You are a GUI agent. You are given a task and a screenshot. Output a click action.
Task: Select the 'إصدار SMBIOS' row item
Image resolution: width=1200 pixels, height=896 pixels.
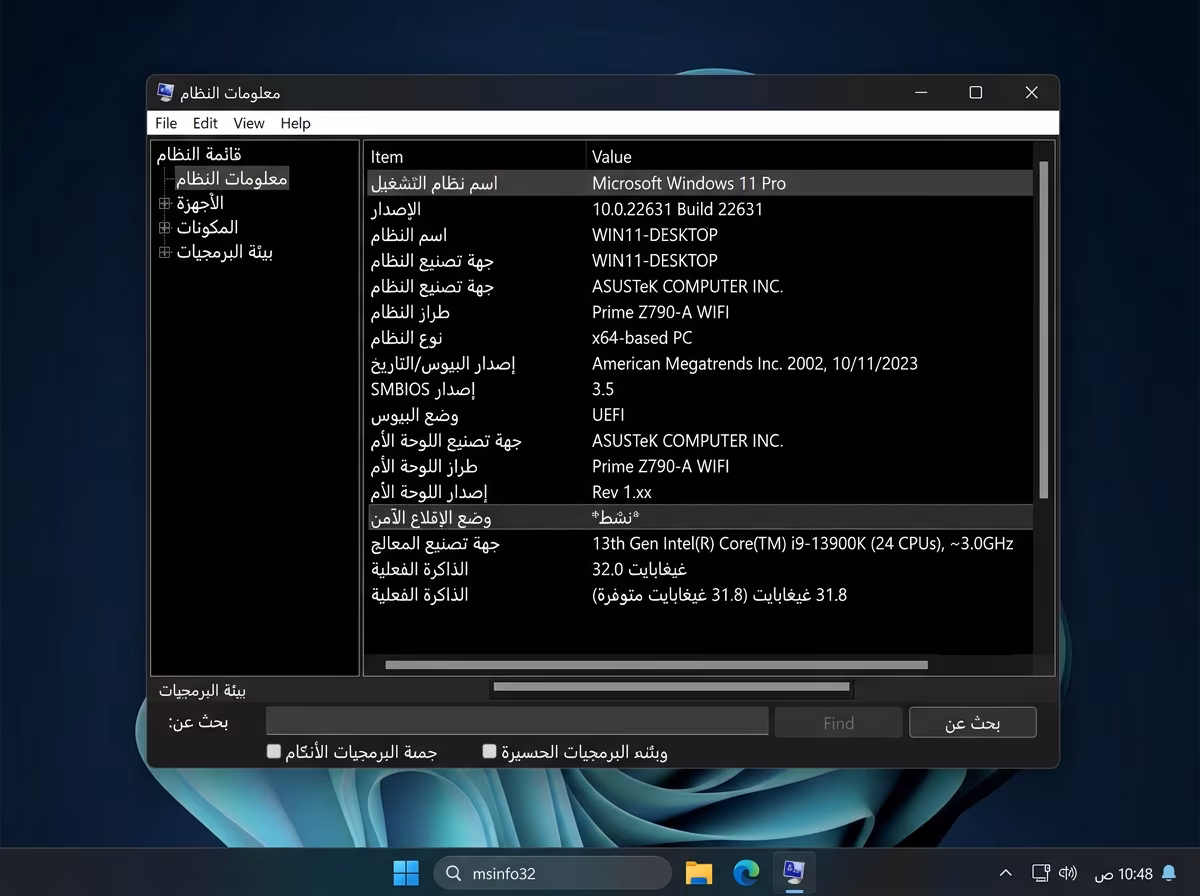pos(423,389)
